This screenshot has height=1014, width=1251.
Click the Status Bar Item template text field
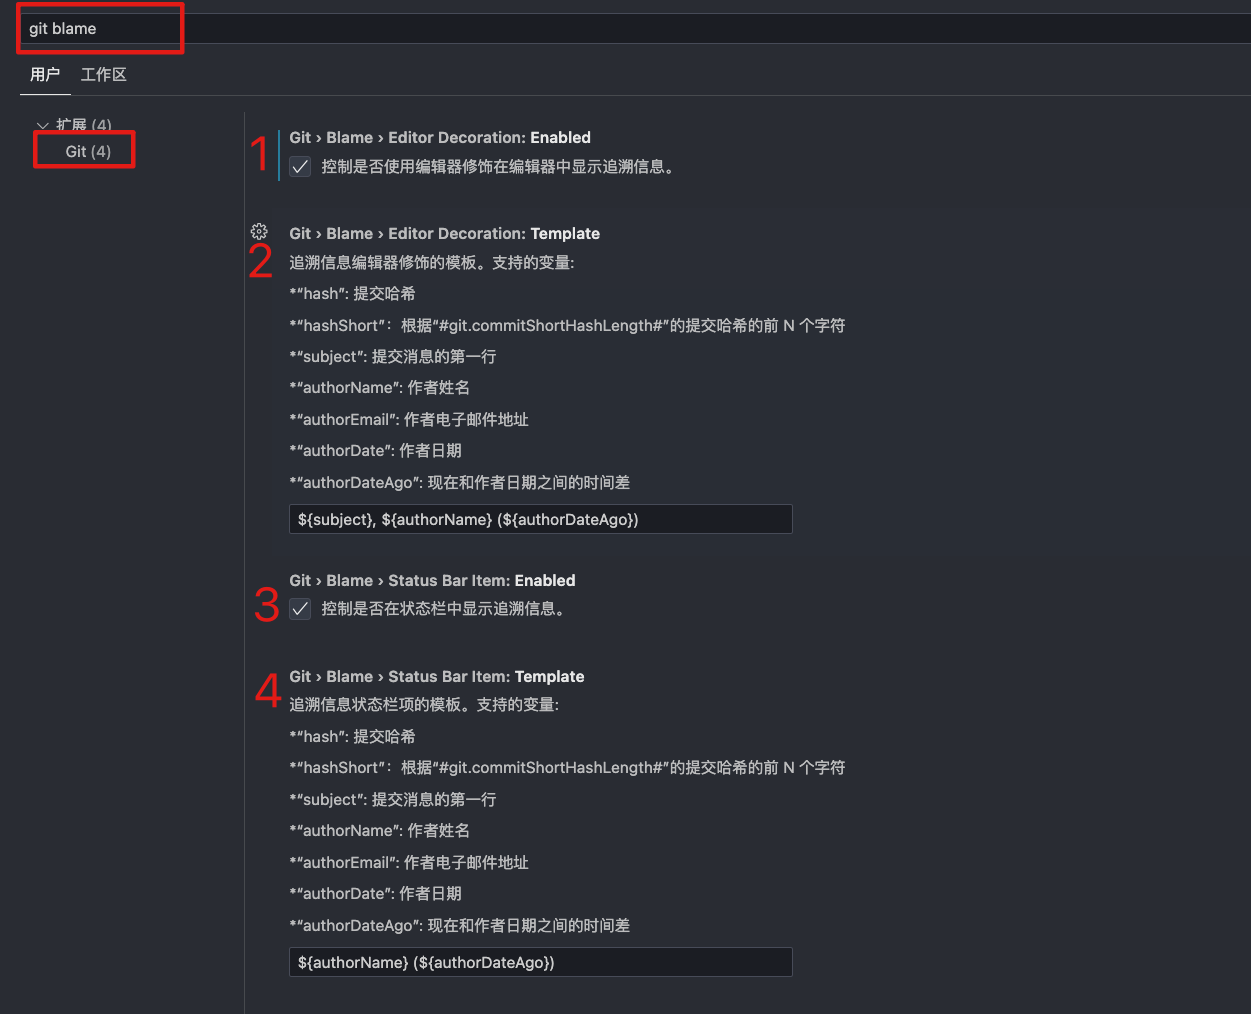(540, 962)
